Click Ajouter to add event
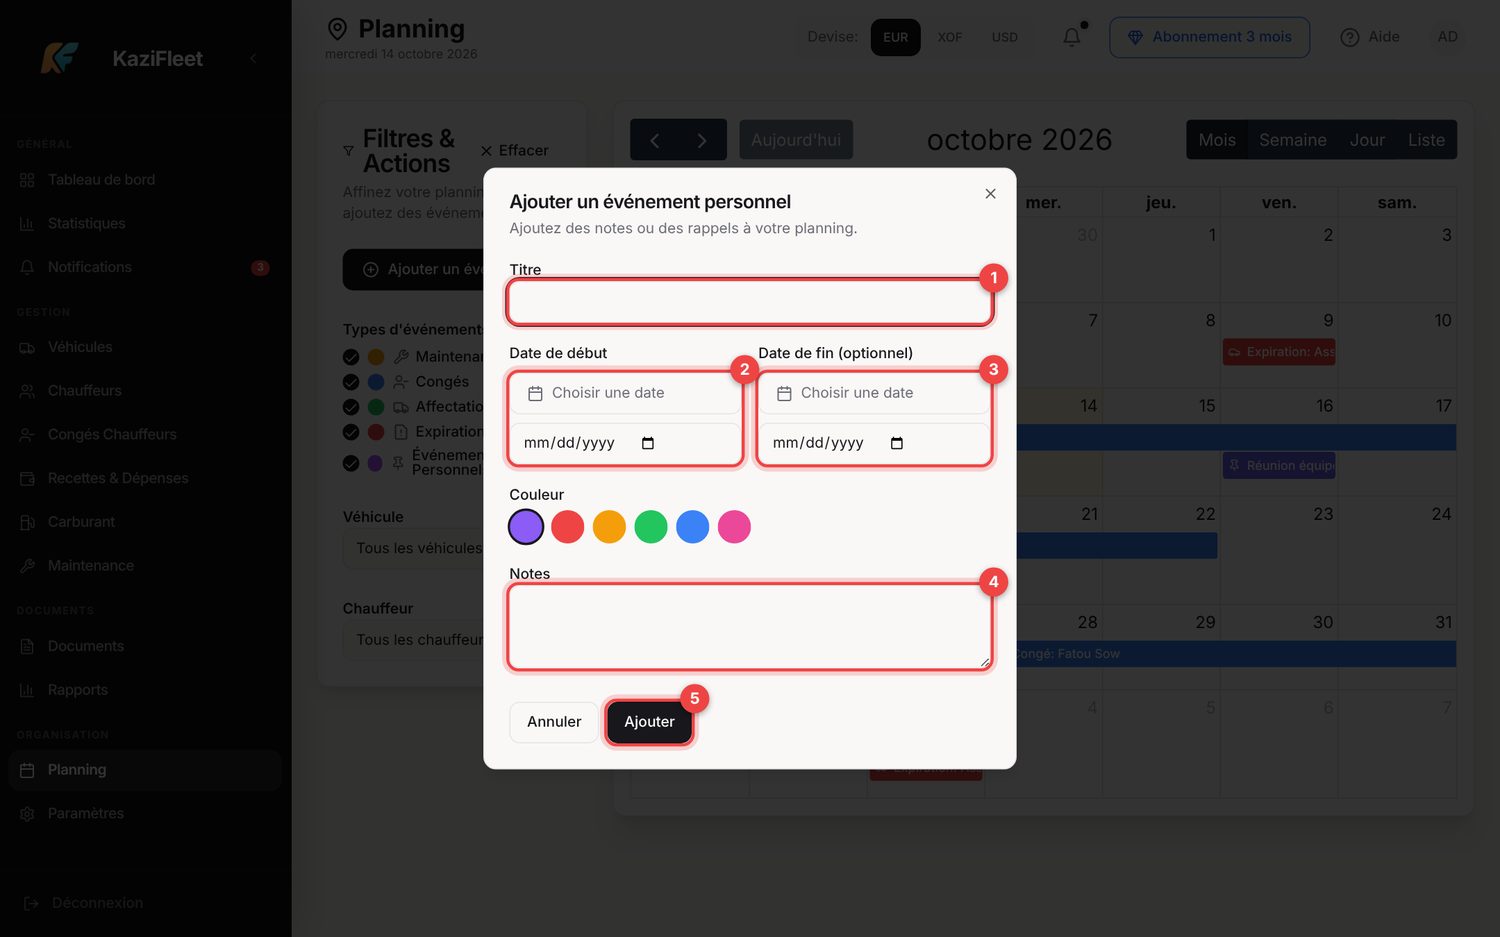The width and height of the screenshot is (1500, 937). tap(650, 722)
